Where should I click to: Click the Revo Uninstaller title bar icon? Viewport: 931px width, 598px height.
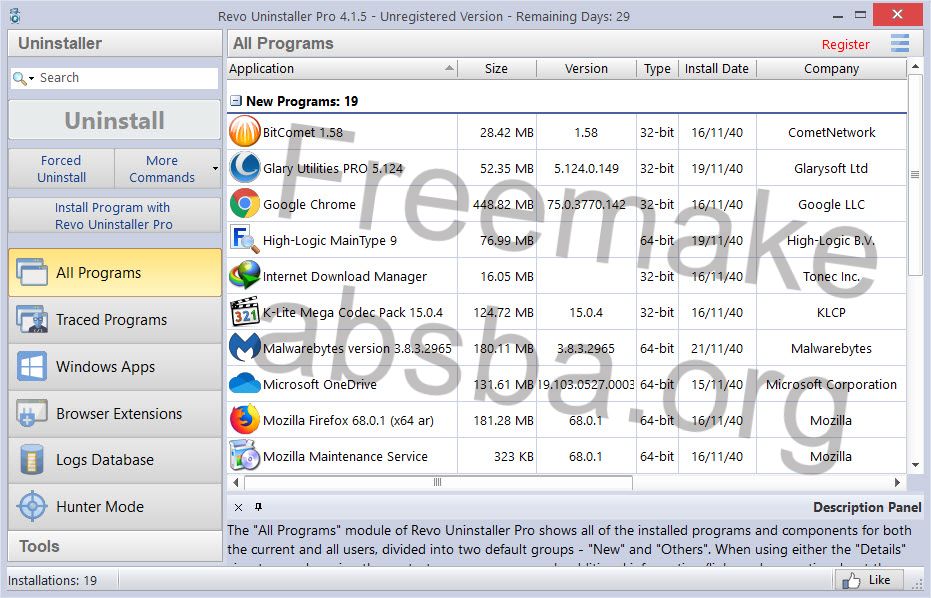tap(15, 16)
